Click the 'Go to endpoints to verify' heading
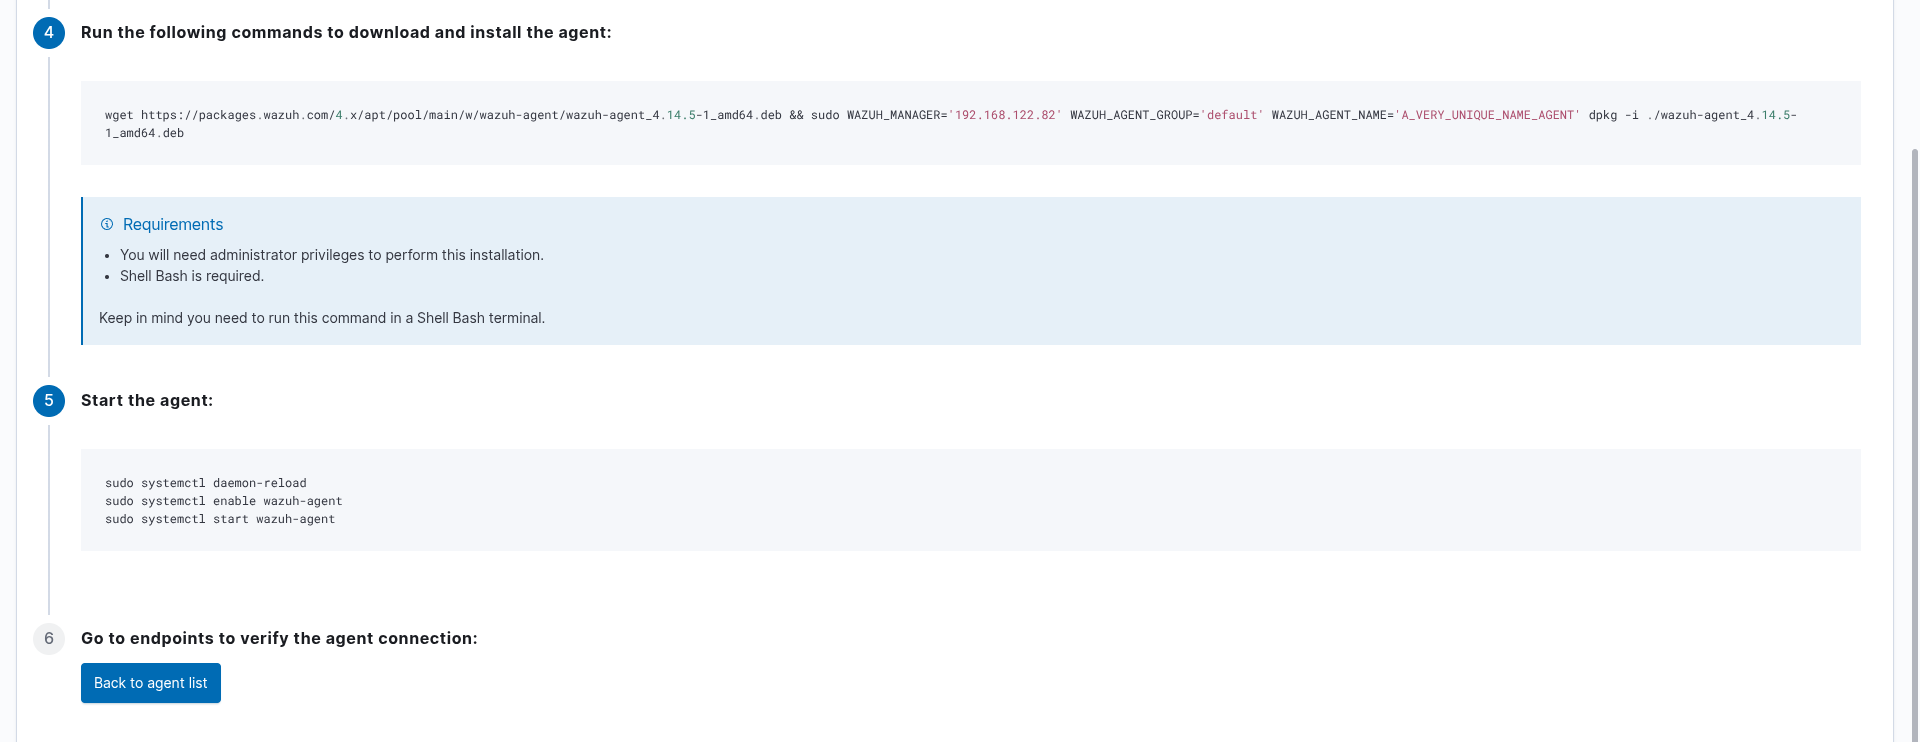1920x742 pixels. 279,638
